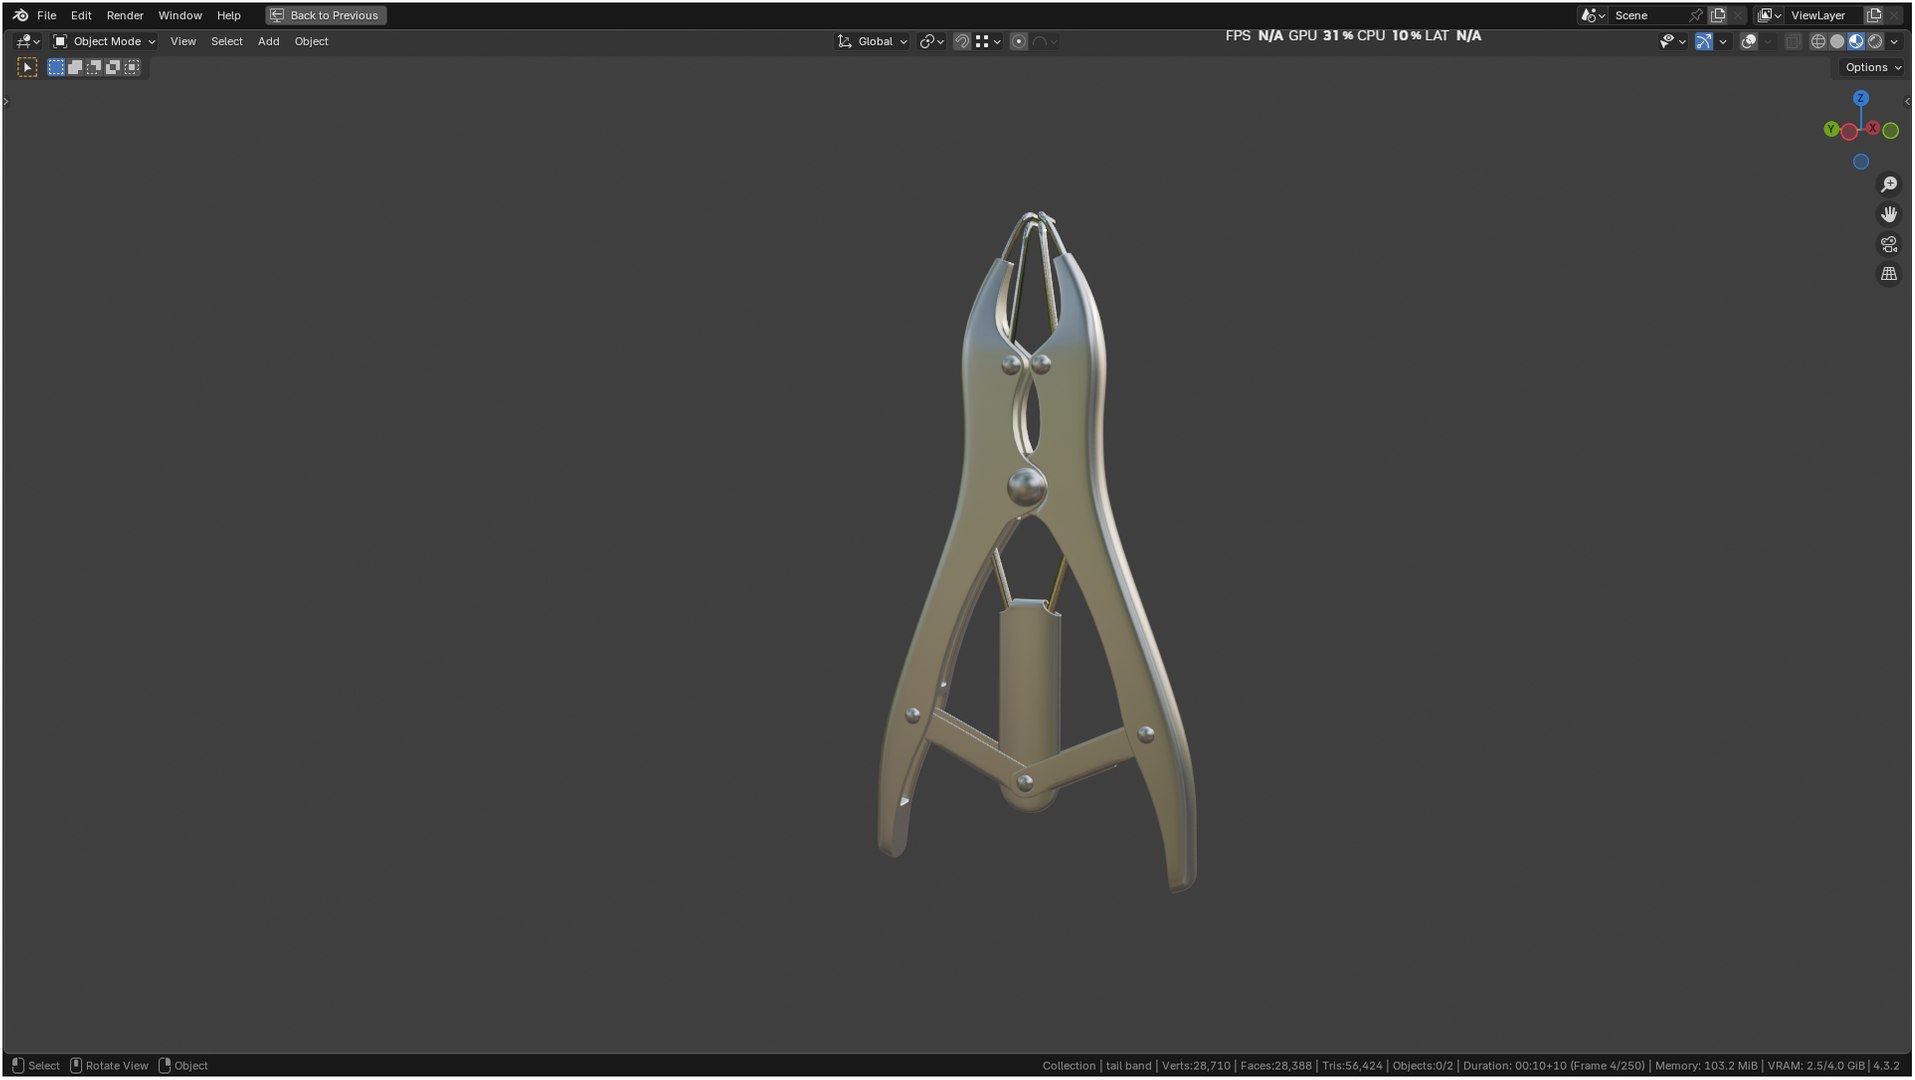This screenshot has width=1915, height=1080.
Task: Open Global transform orientation dropdown
Action: click(872, 41)
